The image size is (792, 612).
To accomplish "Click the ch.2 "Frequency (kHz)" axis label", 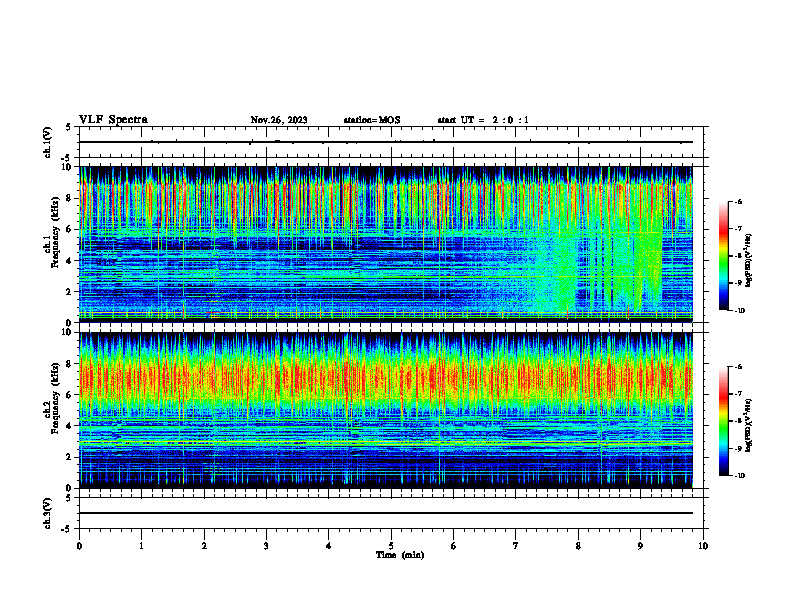I will pyautogui.click(x=56, y=398).
